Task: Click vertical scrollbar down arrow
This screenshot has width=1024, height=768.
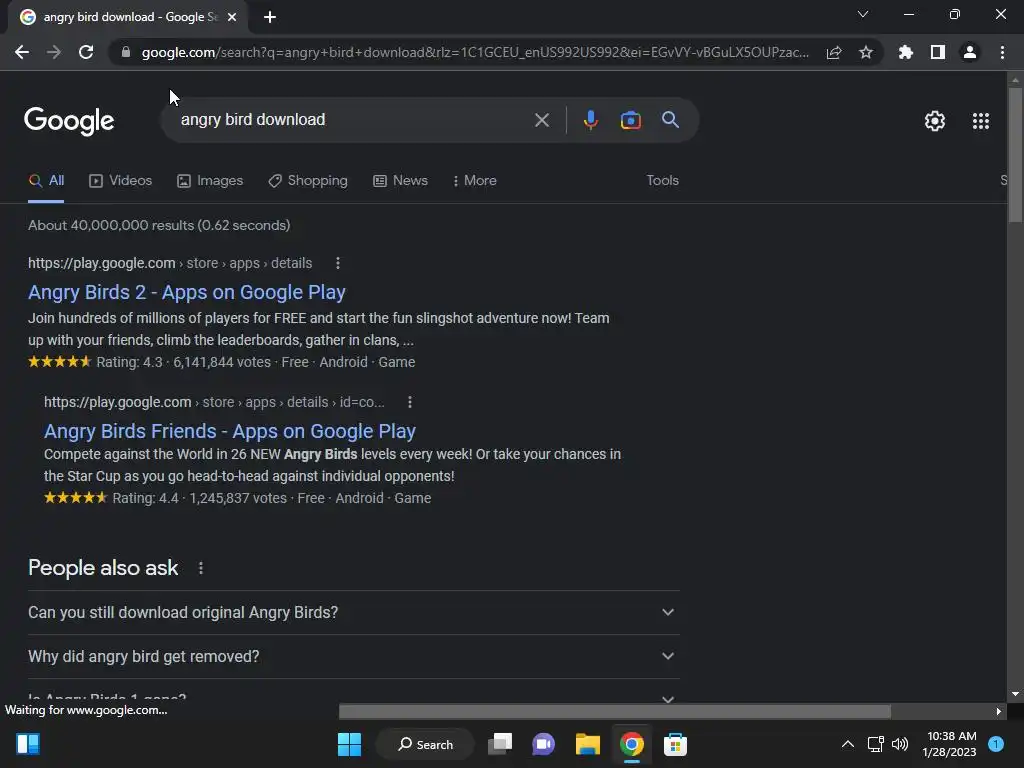Action: coord(1015,694)
